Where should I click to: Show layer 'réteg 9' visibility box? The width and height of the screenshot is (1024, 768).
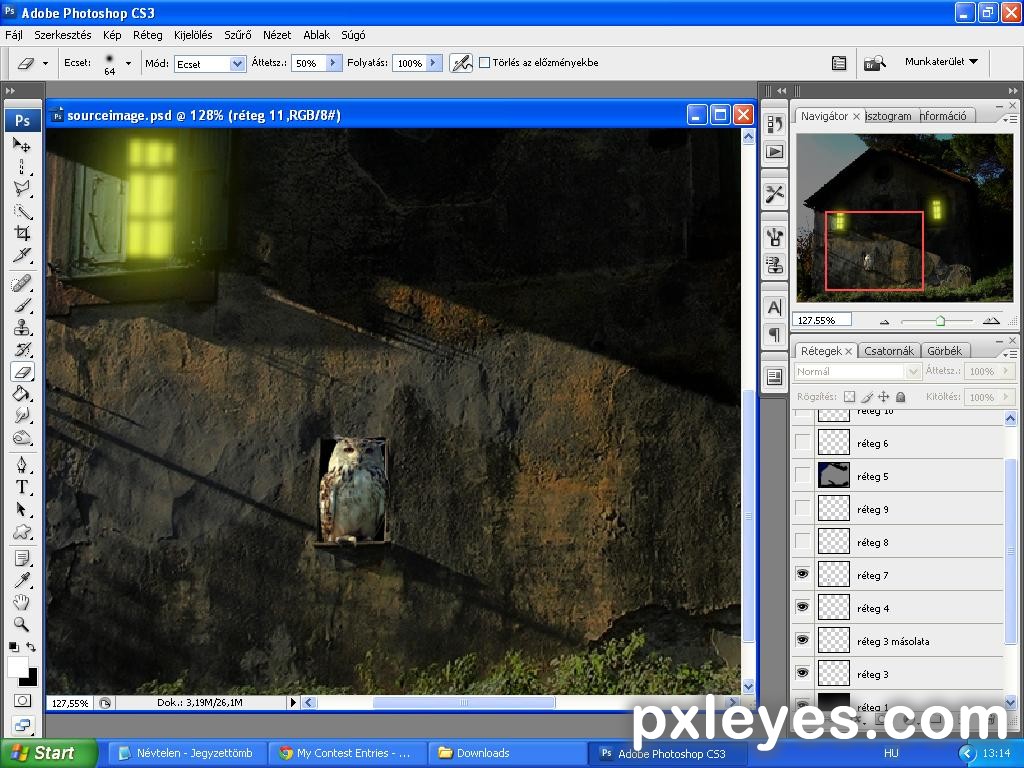coord(803,508)
